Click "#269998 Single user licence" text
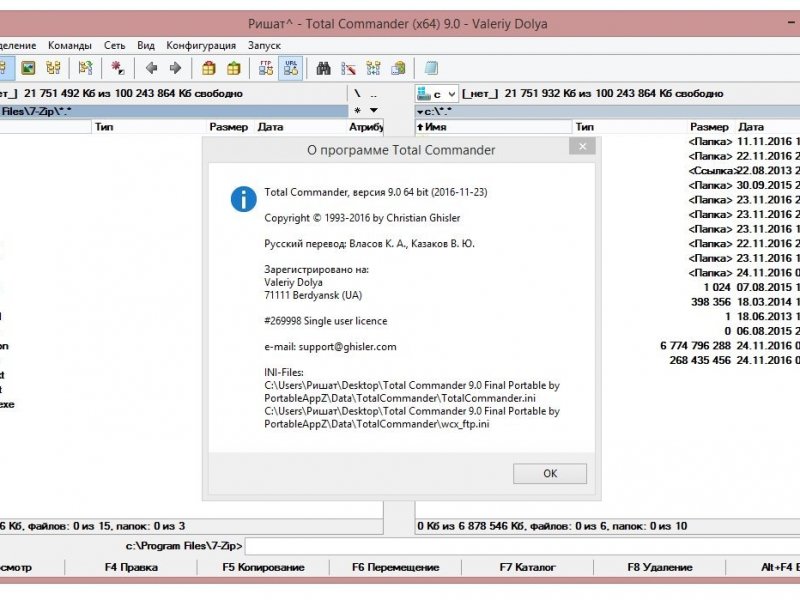Viewport: 800px width, 600px height. (x=326, y=321)
